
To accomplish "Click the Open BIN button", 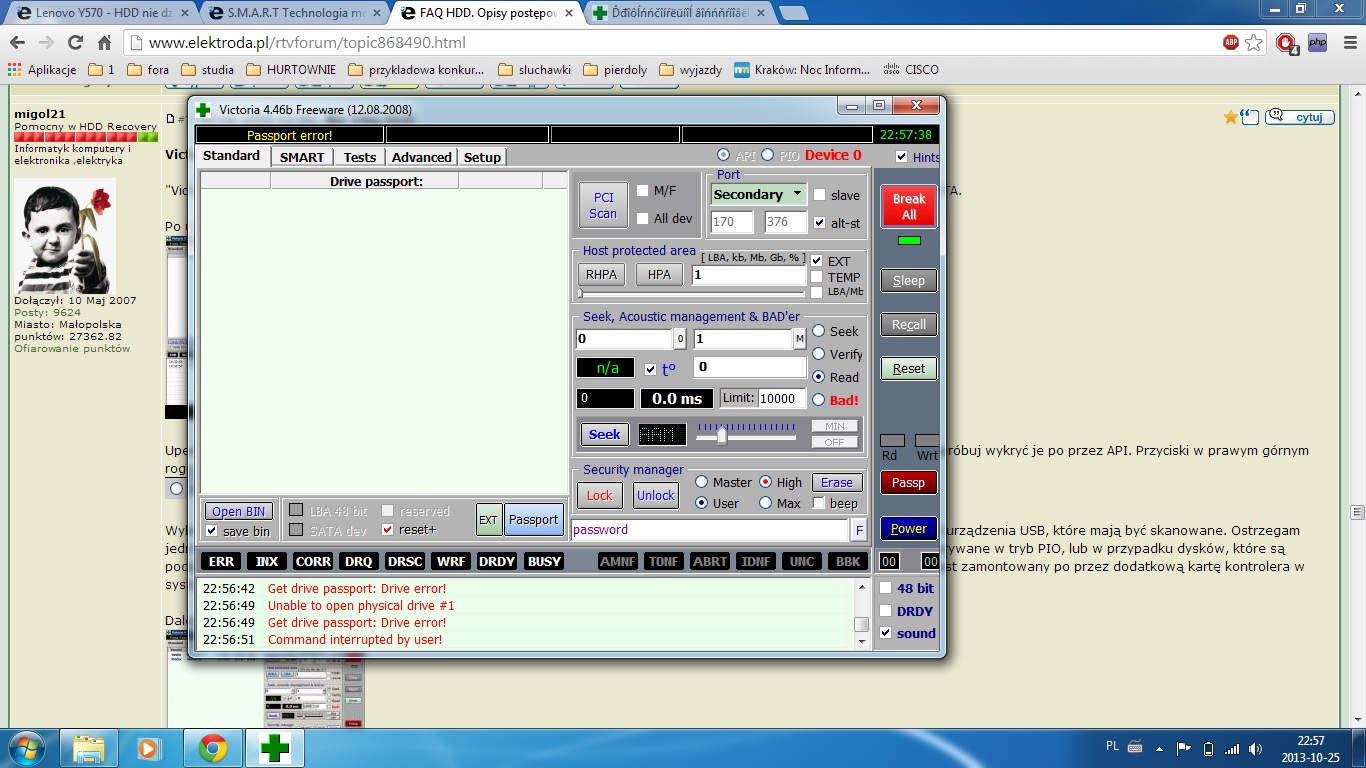I will 239,511.
